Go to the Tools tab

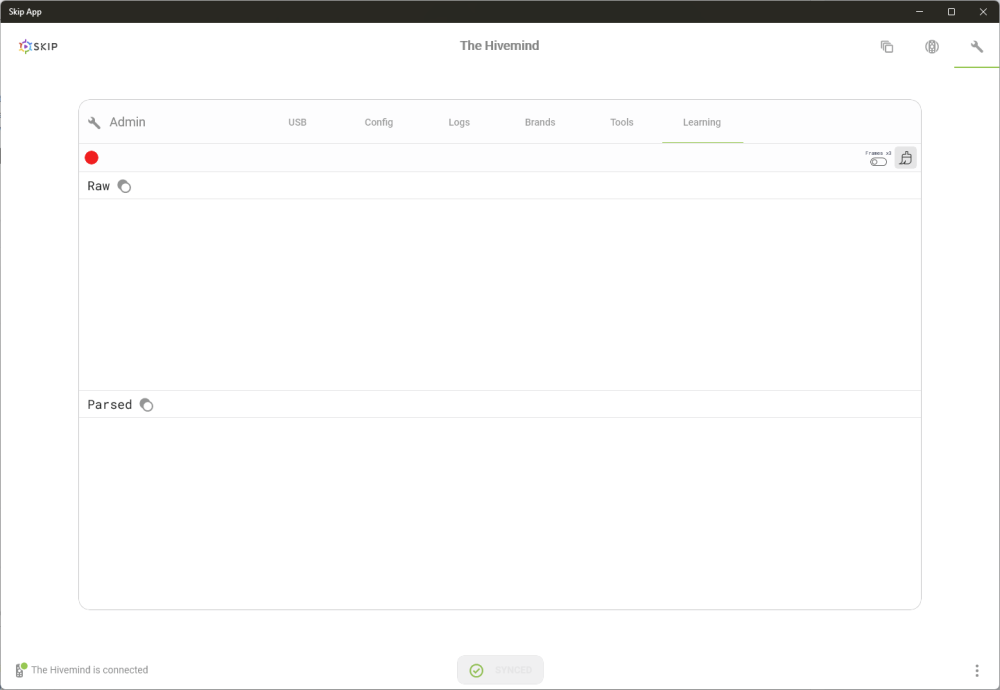(x=622, y=122)
